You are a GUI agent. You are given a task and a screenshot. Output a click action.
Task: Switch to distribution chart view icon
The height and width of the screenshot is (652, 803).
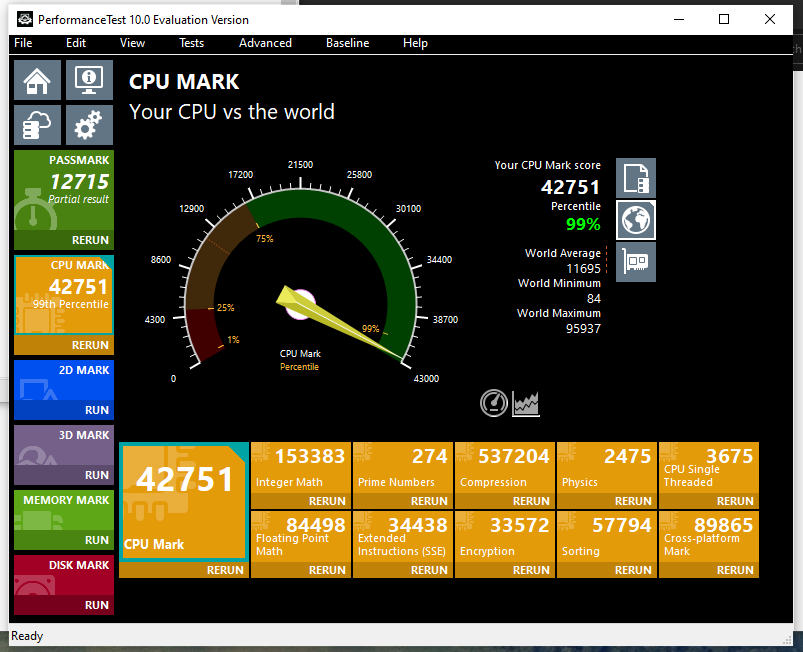pyautogui.click(x=526, y=403)
